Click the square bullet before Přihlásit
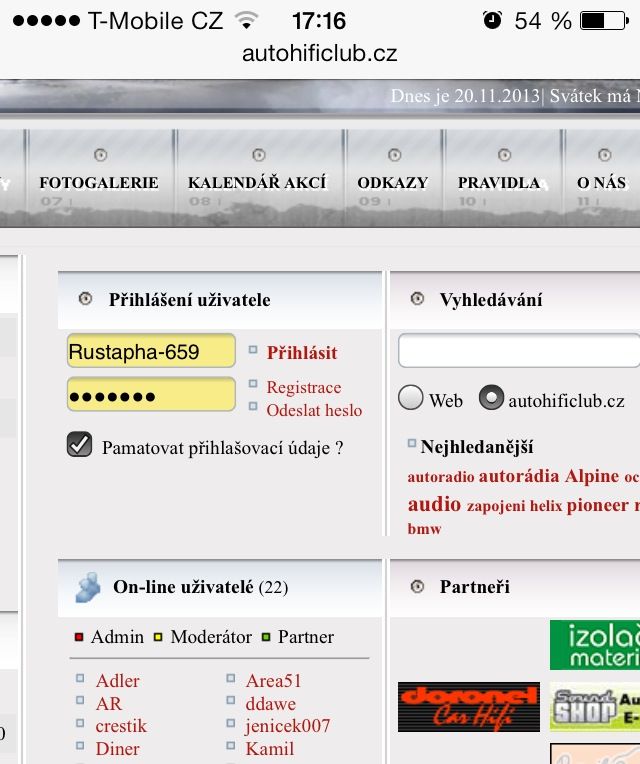This screenshot has height=764, width=640. pyautogui.click(x=253, y=349)
